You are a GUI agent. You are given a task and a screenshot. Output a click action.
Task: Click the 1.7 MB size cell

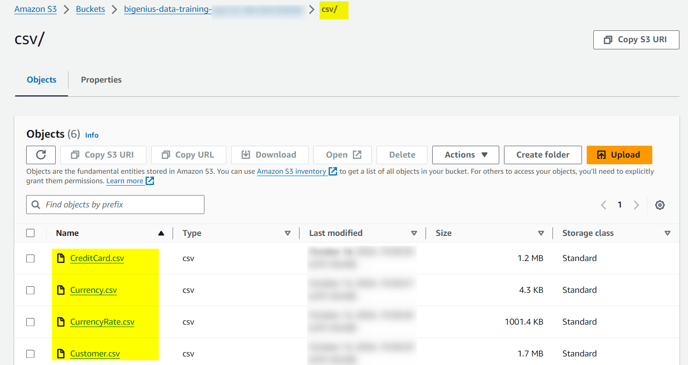[x=530, y=354]
